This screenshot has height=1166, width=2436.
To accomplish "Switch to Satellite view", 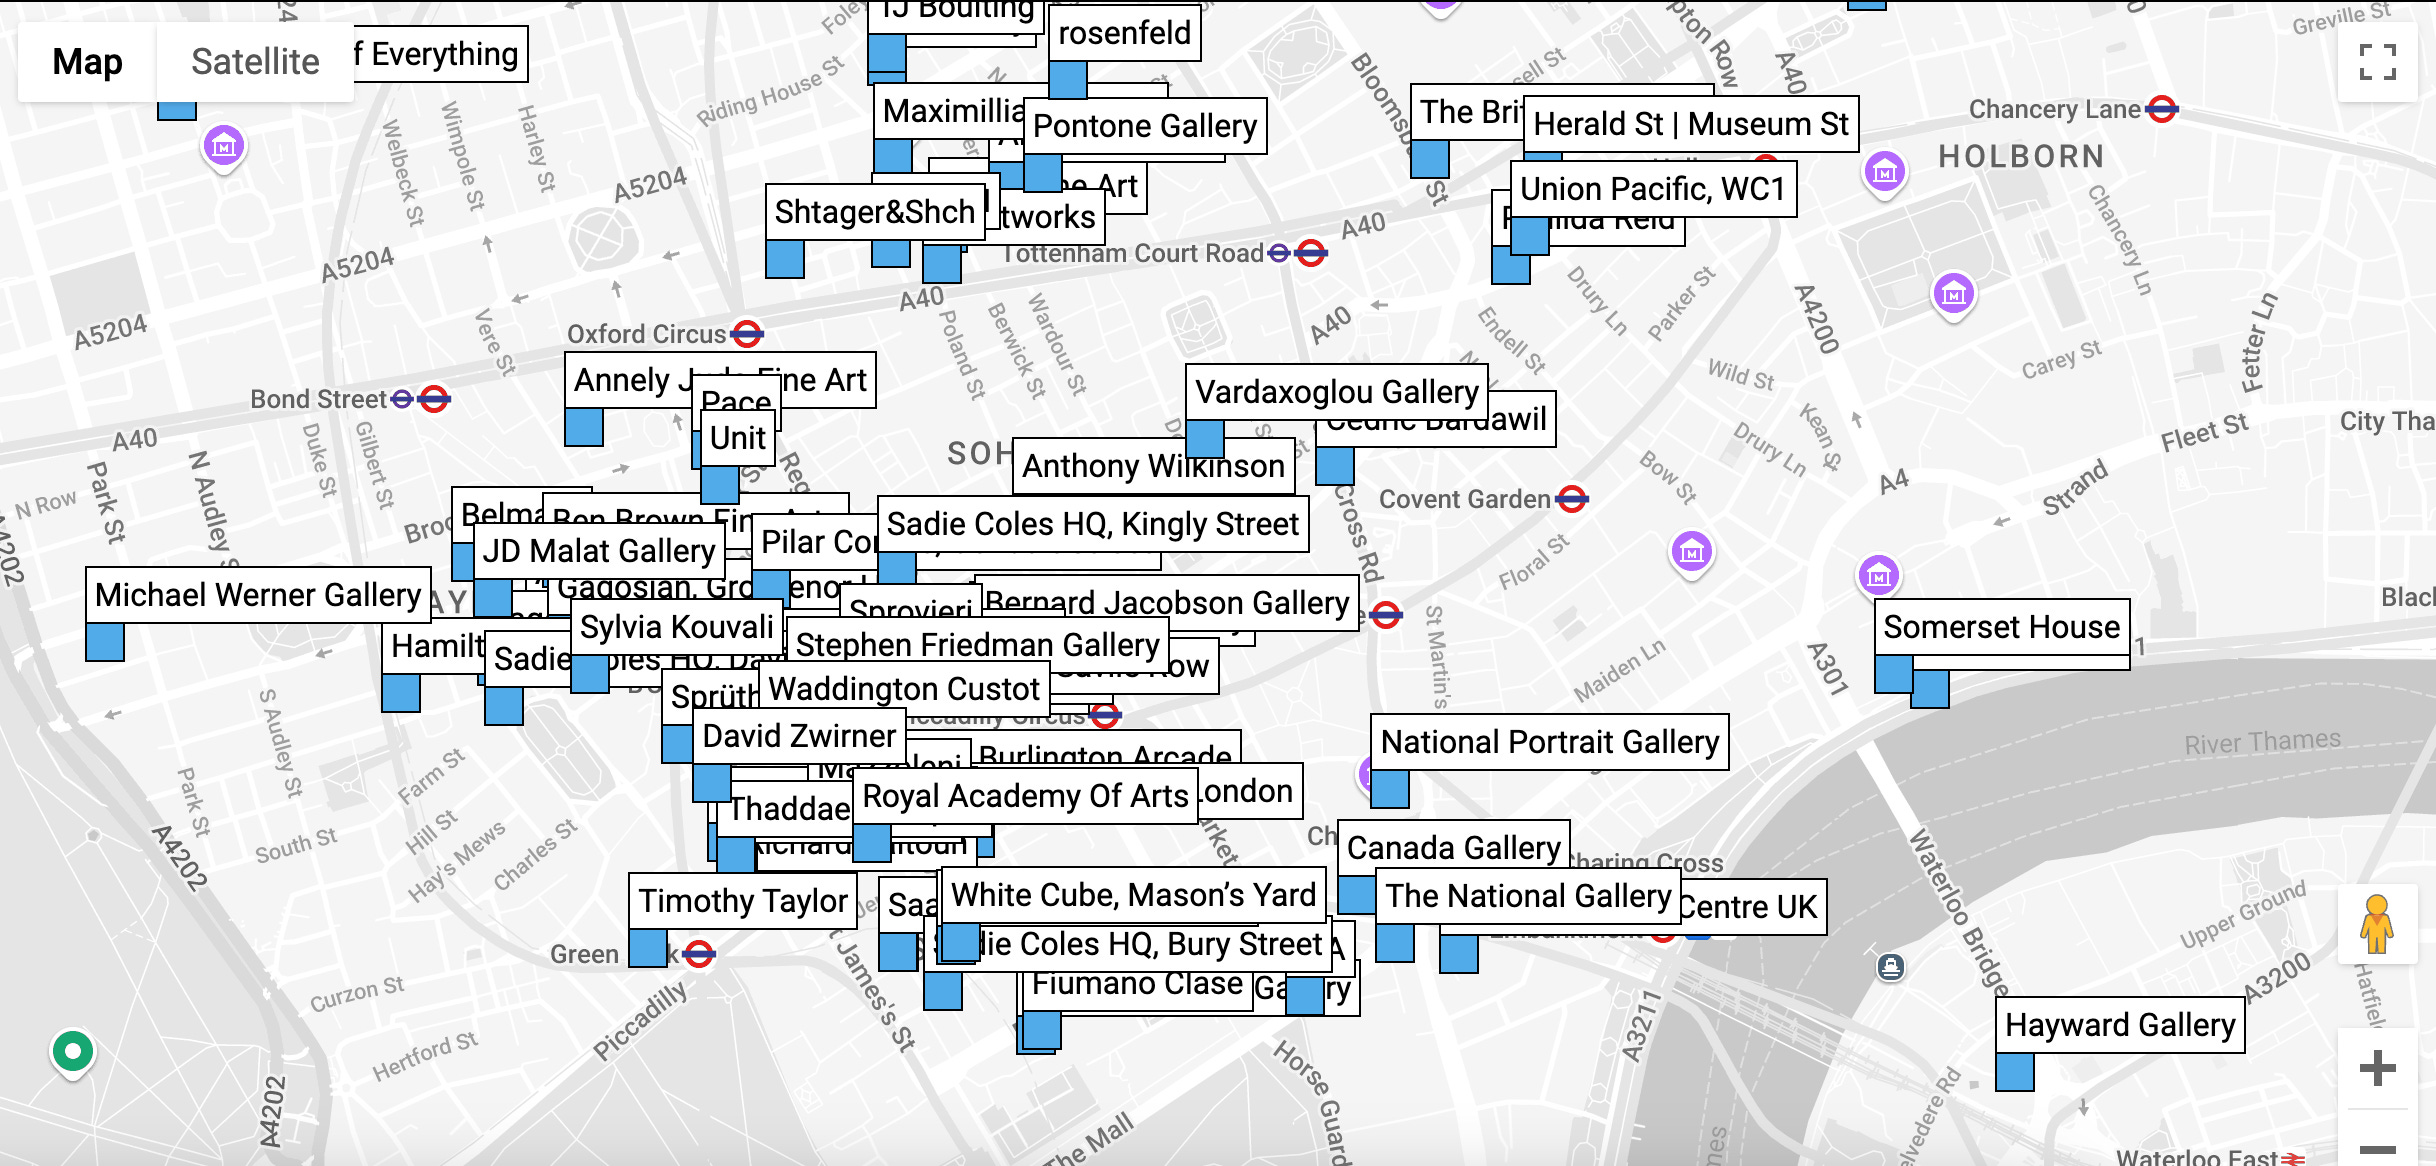I will tap(255, 62).
